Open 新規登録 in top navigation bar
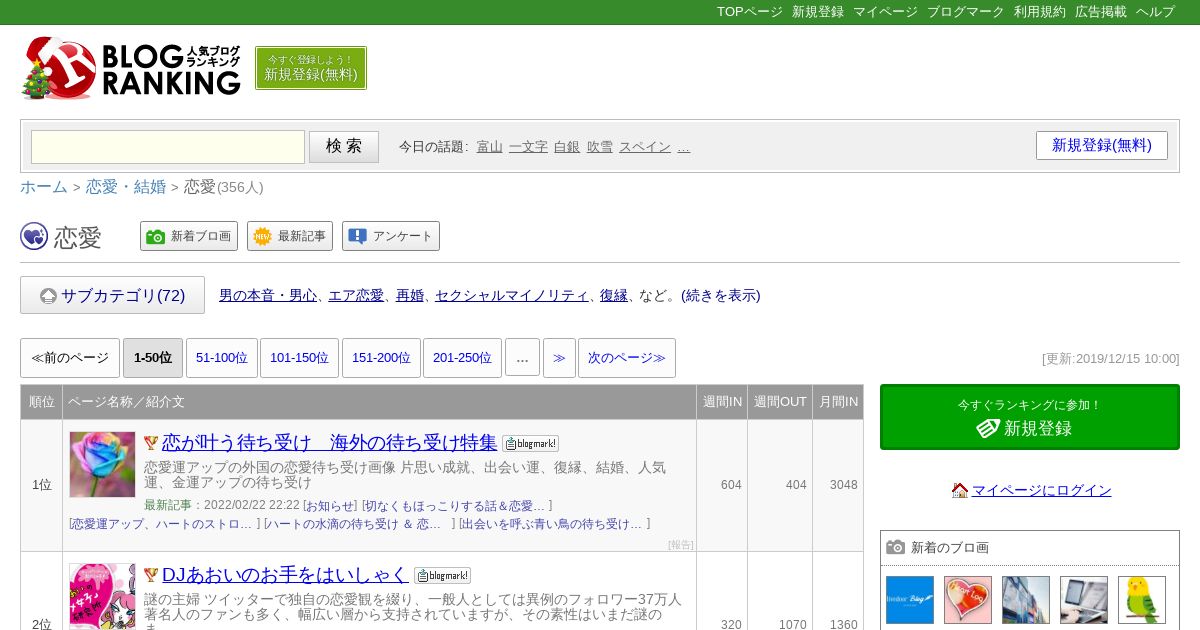 coord(818,12)
